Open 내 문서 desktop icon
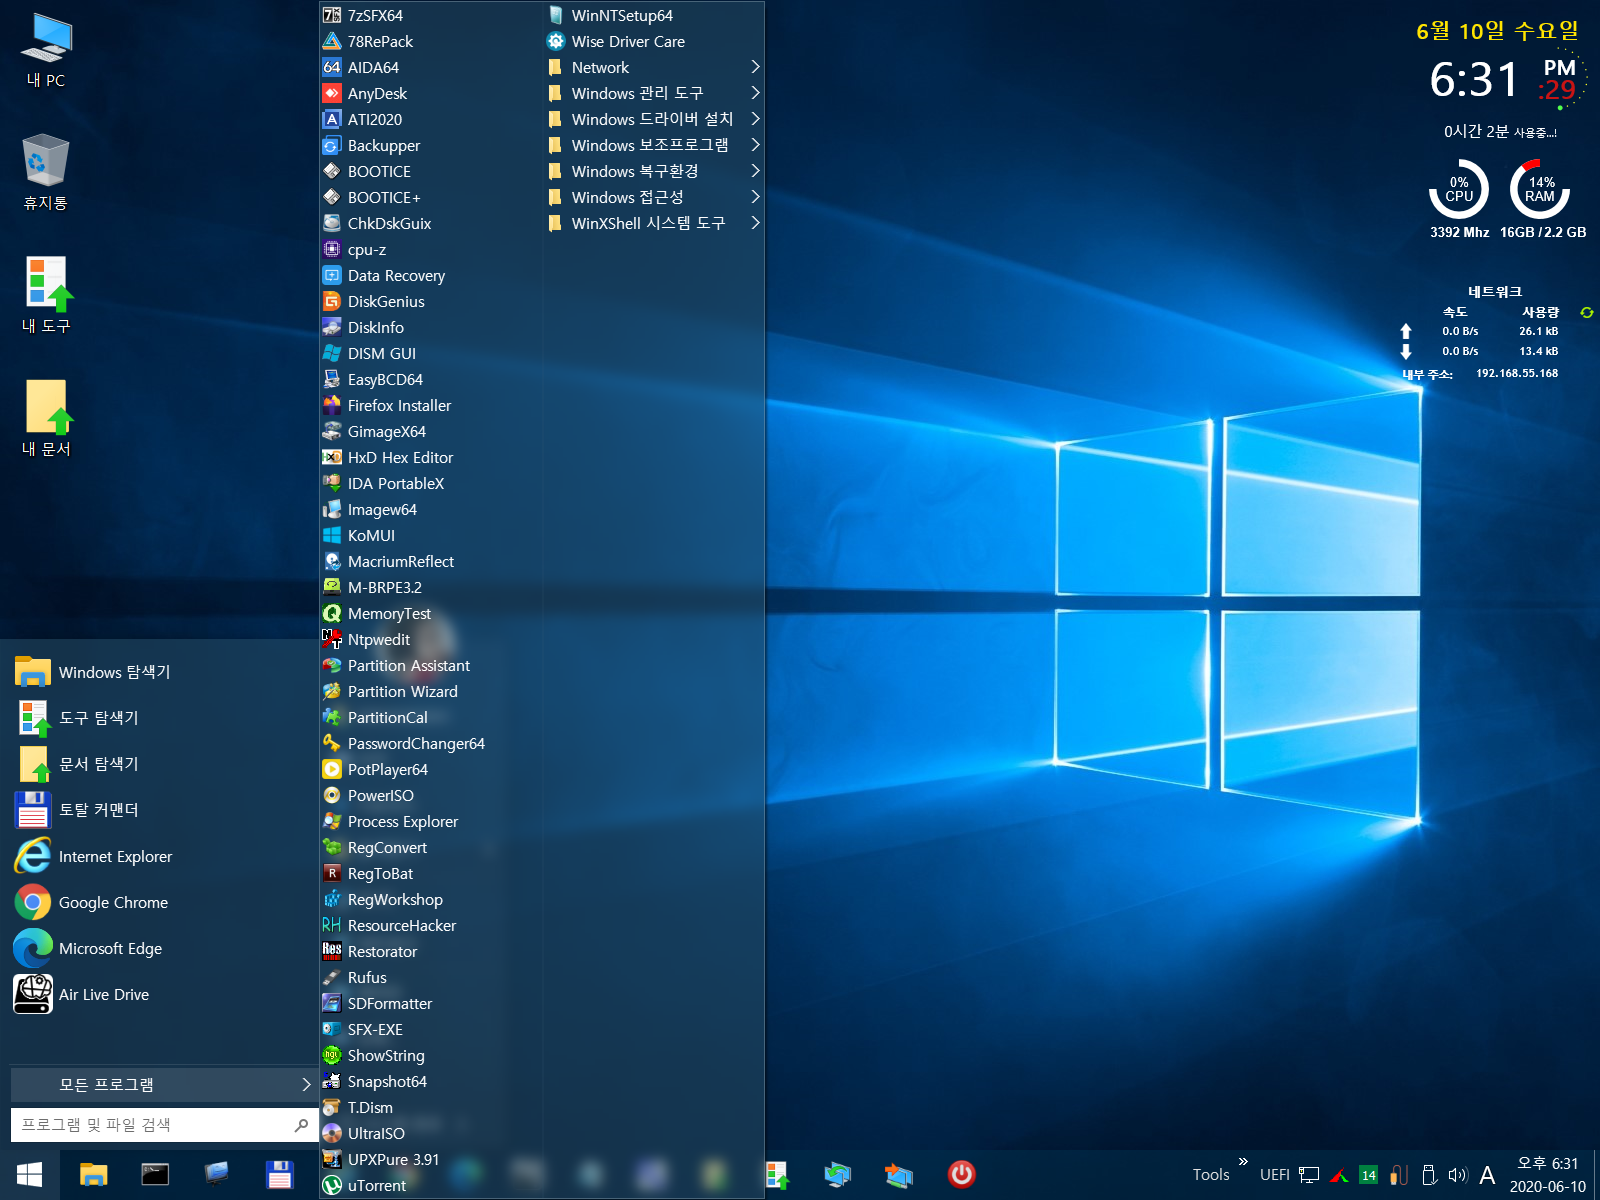Viewport: 1600px width, 1200px height. pyautogui.click(x=45, y=418)
